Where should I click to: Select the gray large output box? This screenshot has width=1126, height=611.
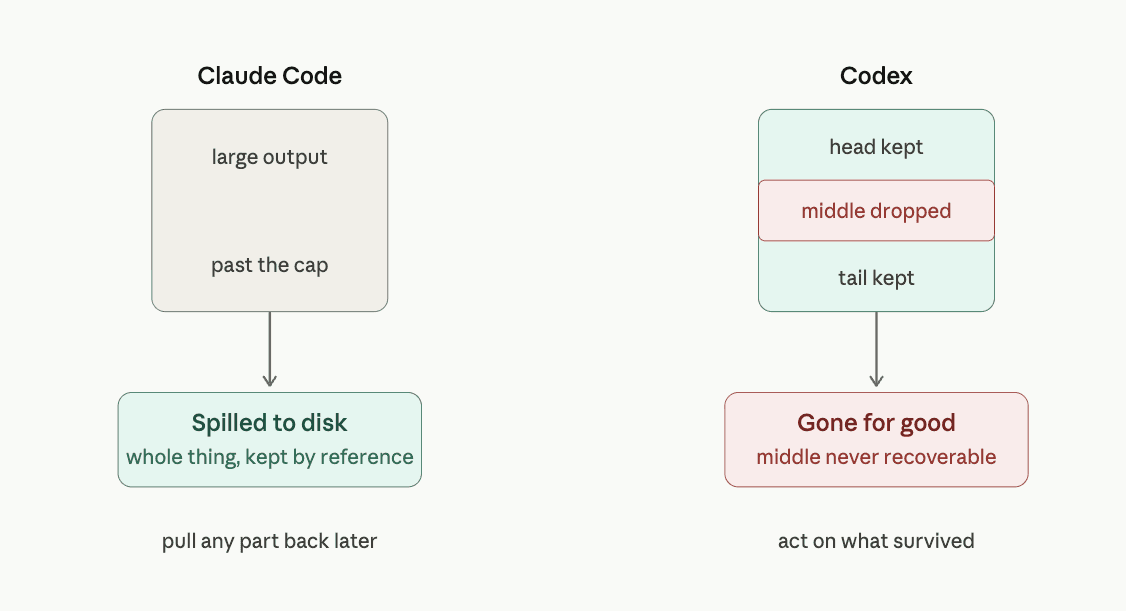click(269, 210)
